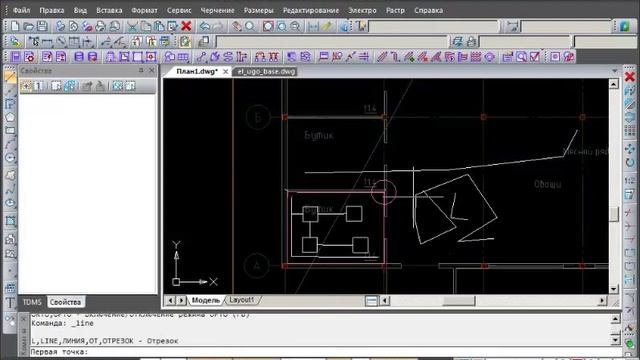Viewport: 640px width, 360px height.
Task: Select the Свойства tab at panel bottom
Action: point(65,302)
